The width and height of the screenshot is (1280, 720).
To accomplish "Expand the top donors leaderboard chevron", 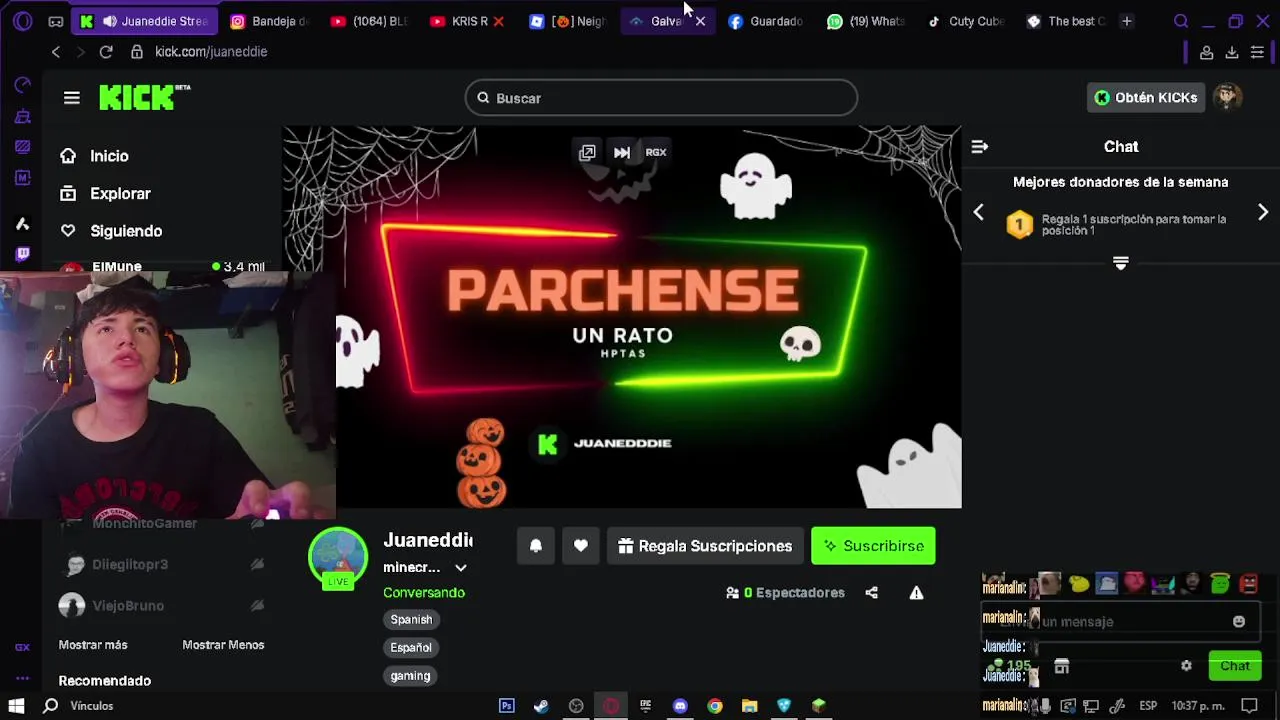I will 1121,263.
